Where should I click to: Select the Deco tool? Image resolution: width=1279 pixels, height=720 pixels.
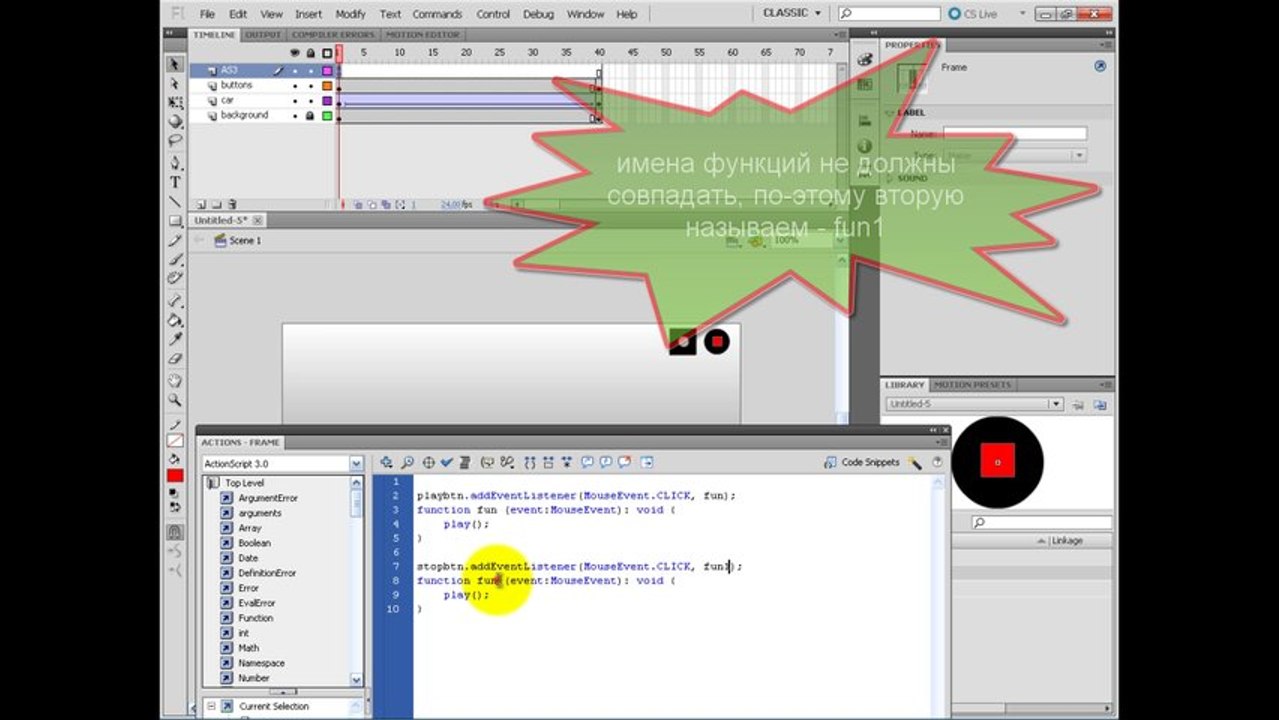(x=175, y=278)
